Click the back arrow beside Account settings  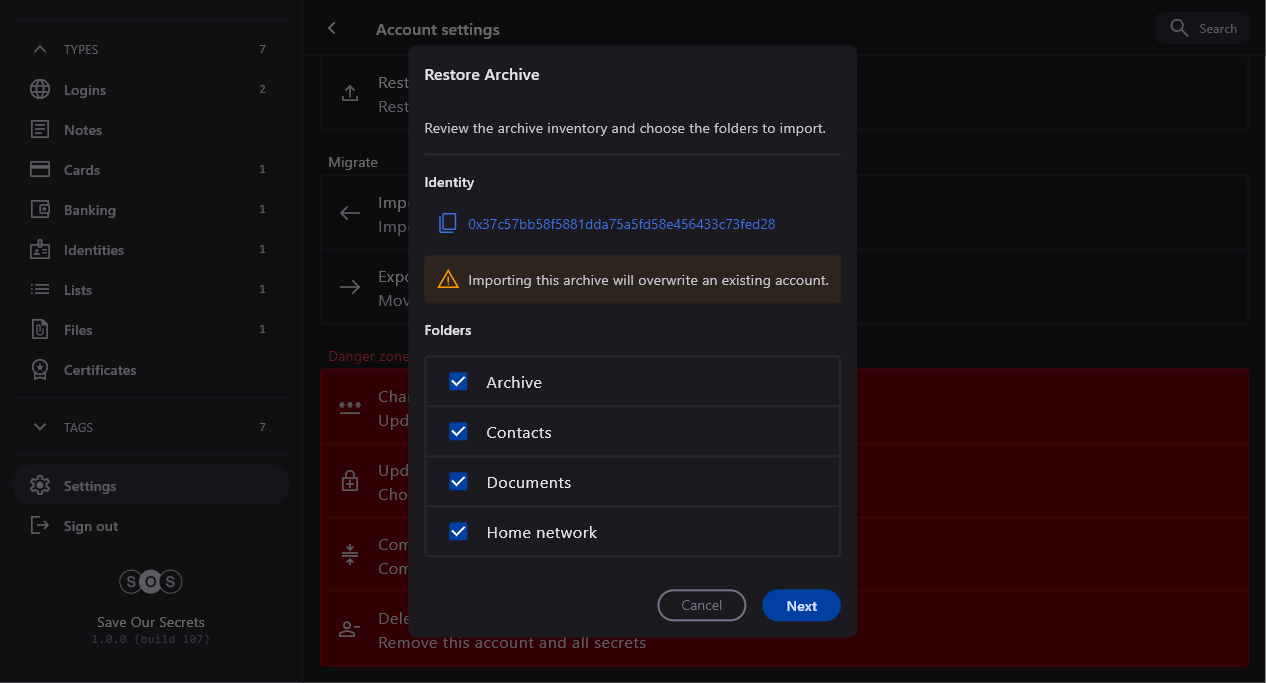coord(332,29)
